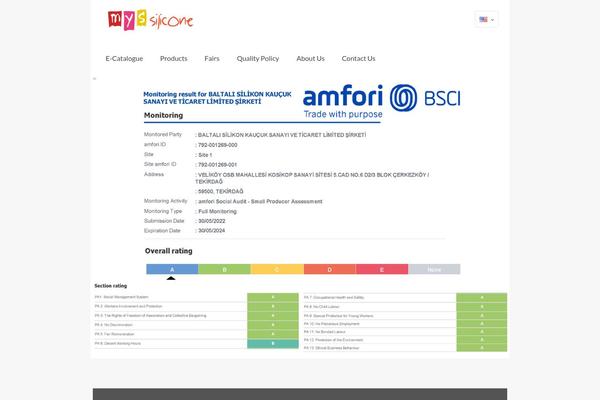The width and height of the screenshot is (600, 400).
Task: Open the Products menu
Action: (174, 58)
